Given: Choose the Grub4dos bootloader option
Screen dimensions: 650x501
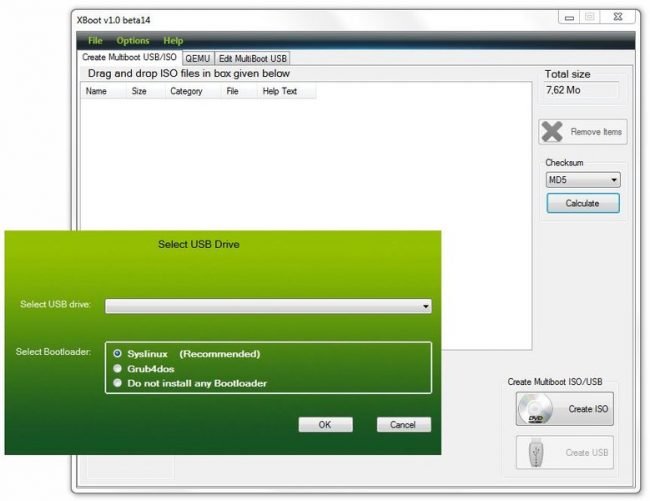Looking at the screenshot, I should point(119,368).
